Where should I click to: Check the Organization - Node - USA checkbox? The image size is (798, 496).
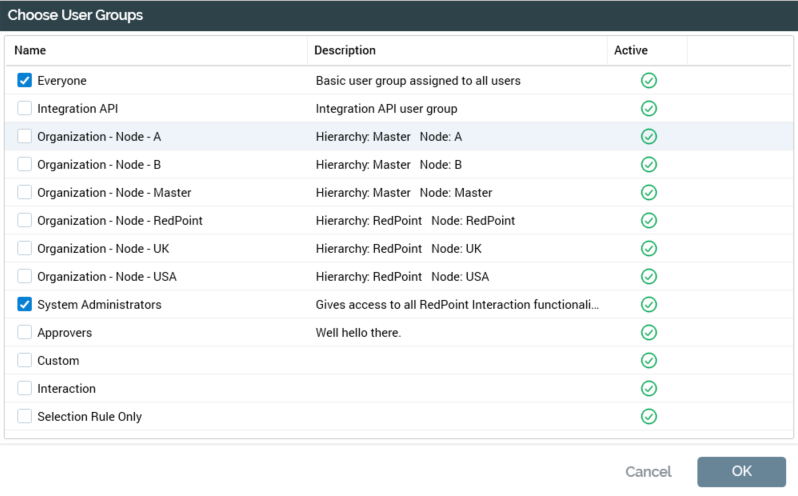click(25, 276)
